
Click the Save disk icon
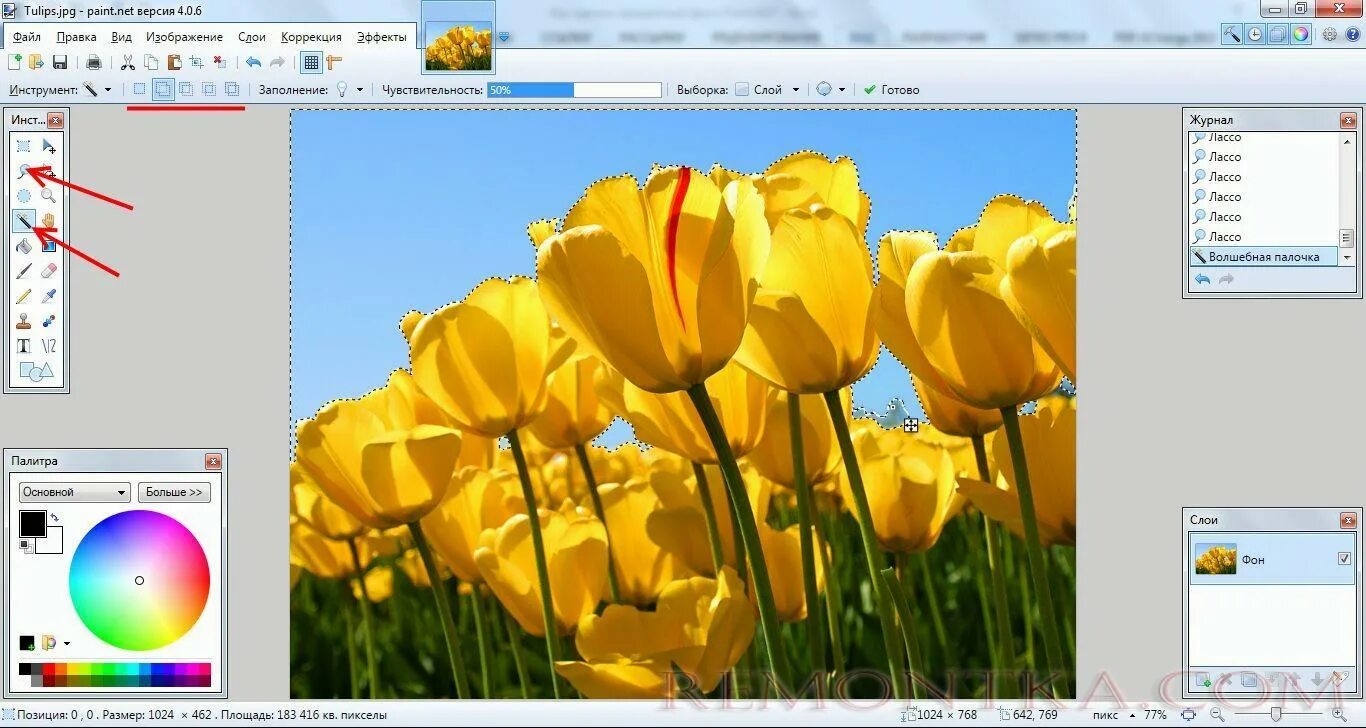tap(60, 62)
